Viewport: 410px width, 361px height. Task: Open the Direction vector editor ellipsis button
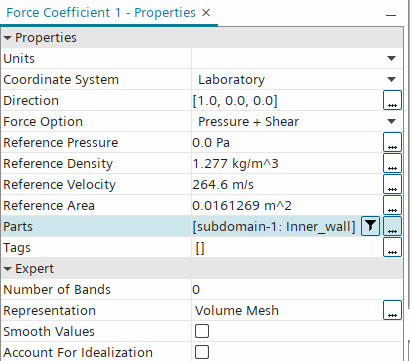tap(392, 100)
